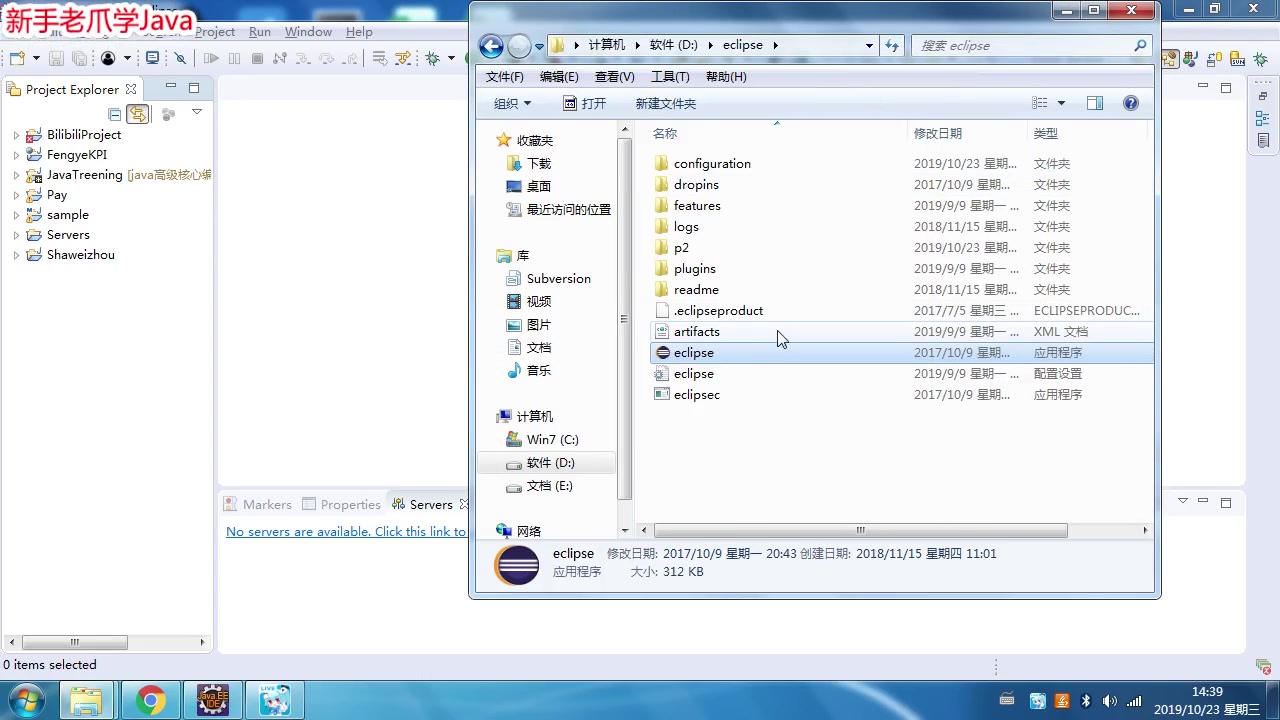Click the No servers are available link
The height and width of the screenshot is (720, 1280).
(x=346, y=531)
